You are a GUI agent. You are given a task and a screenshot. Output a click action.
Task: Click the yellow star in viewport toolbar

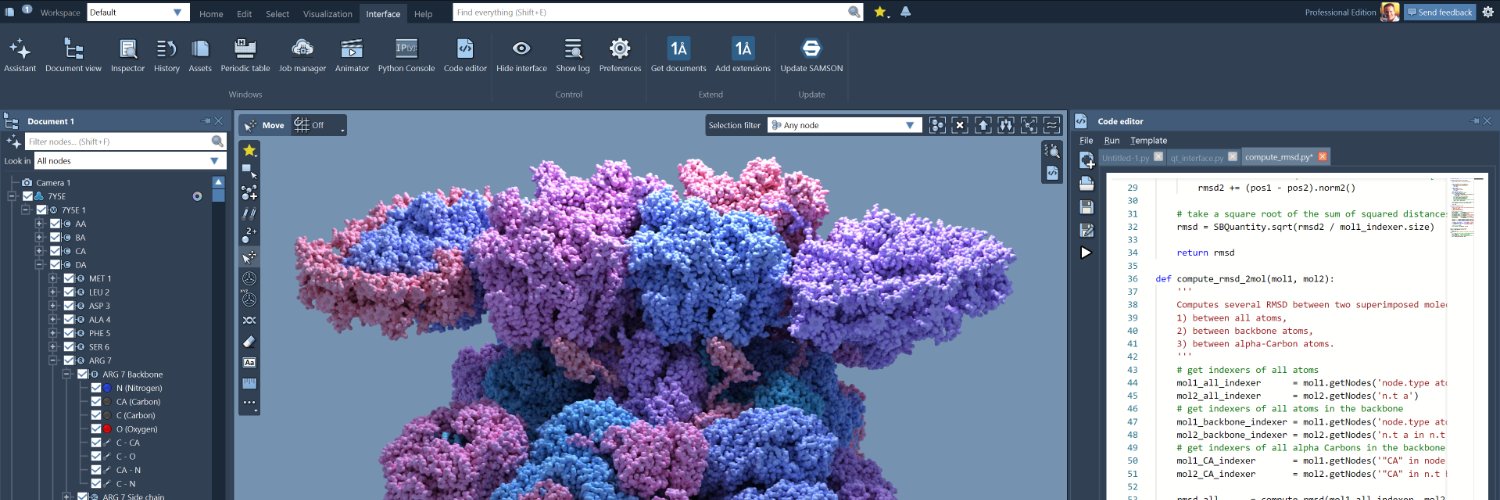pyautogui.click(x=249, y=150)
